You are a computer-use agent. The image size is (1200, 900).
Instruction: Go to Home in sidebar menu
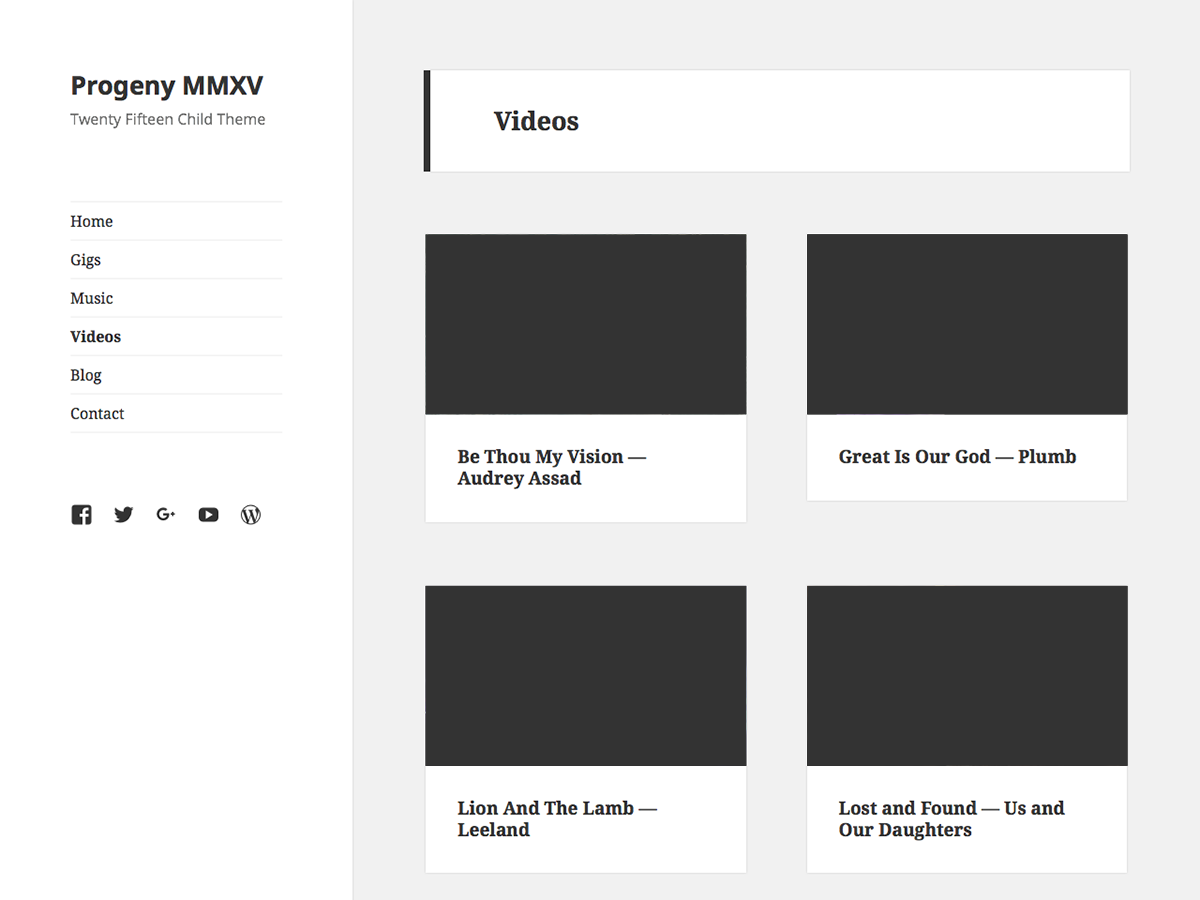91,221
